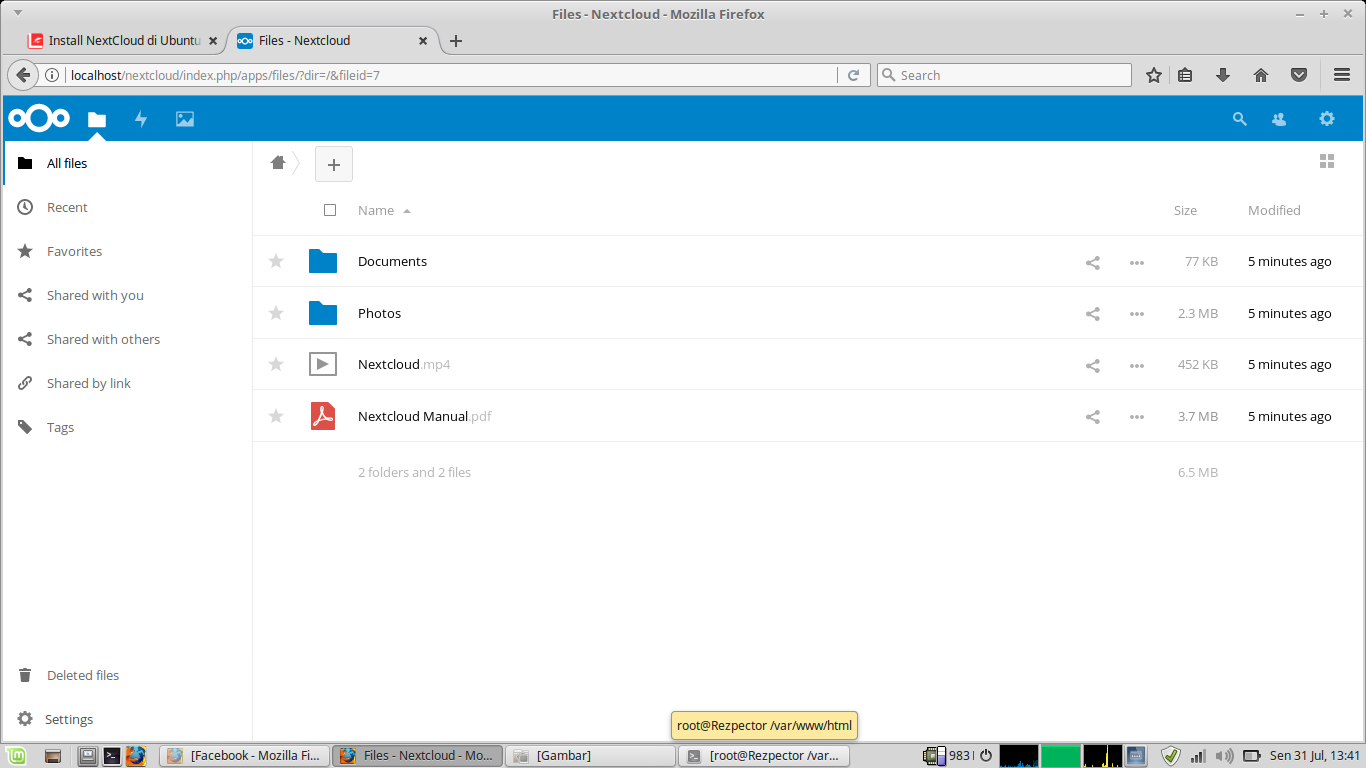This screenshot has width=1366, height=768.
Task: Go back with Firefox back arrow
Action: (x=22, y=75)
